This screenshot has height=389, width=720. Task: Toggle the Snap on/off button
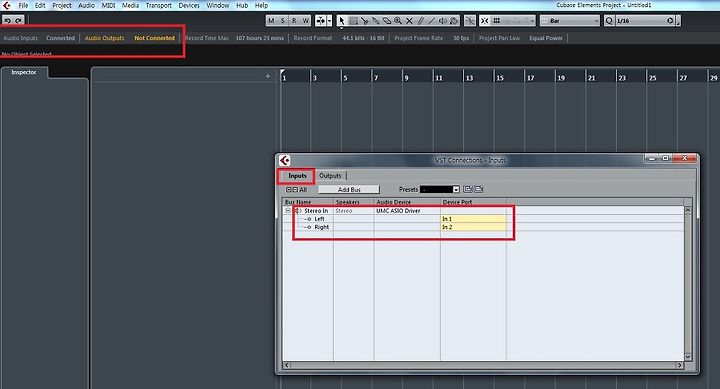tap(485, 21)
